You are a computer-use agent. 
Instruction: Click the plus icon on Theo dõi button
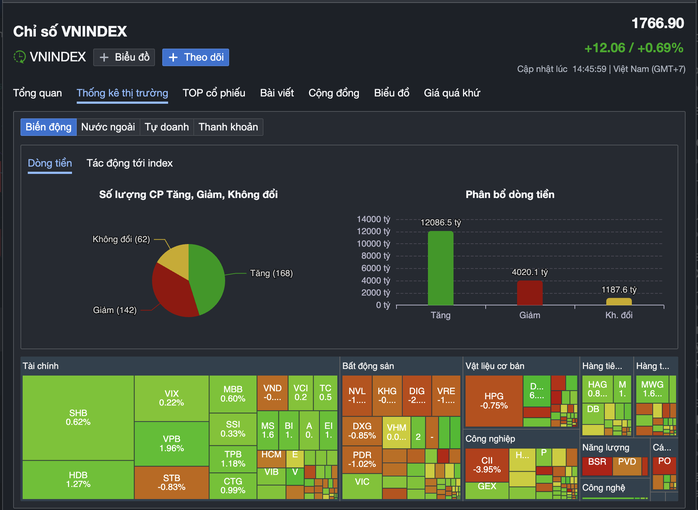tap(173, 58)
